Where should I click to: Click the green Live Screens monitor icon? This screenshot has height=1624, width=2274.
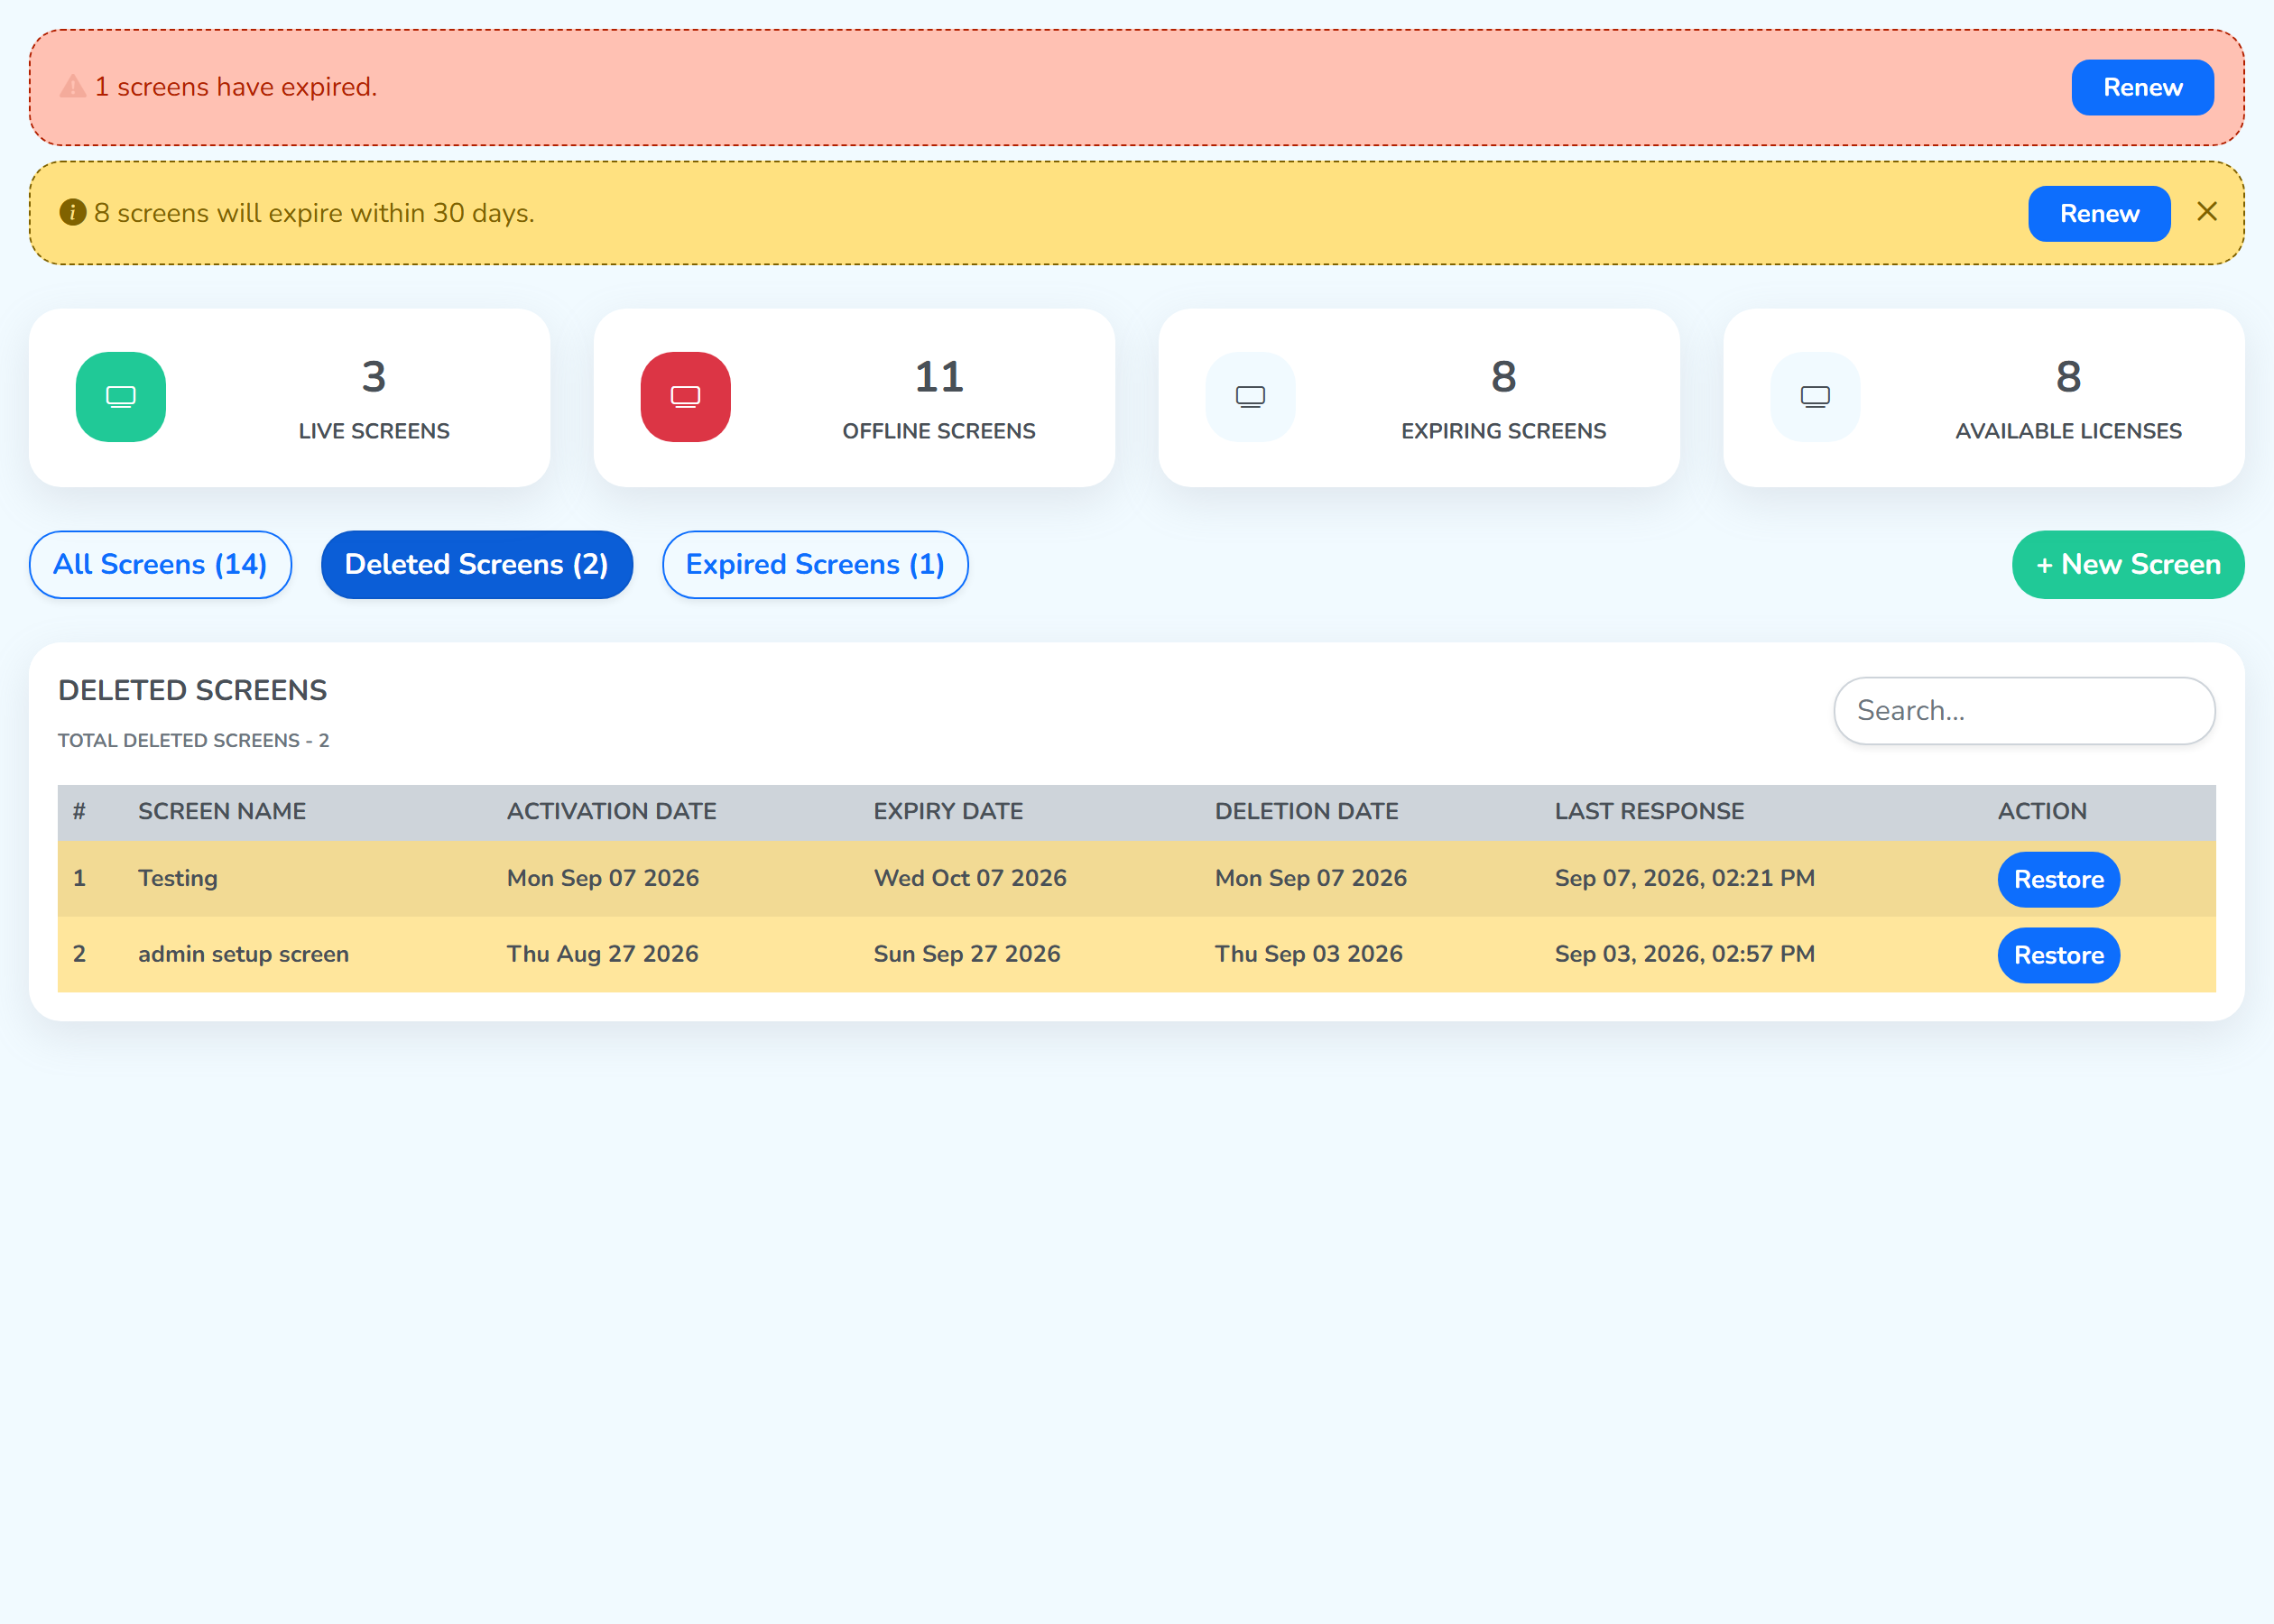(121, 397)
